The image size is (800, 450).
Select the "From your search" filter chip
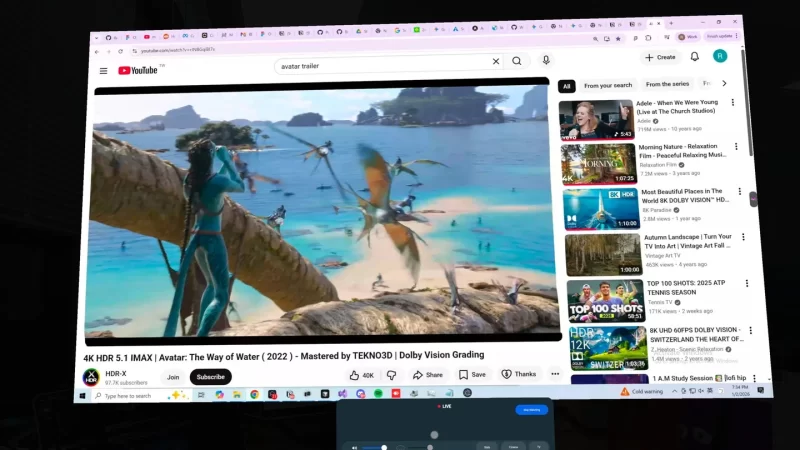tap(608, 85)
